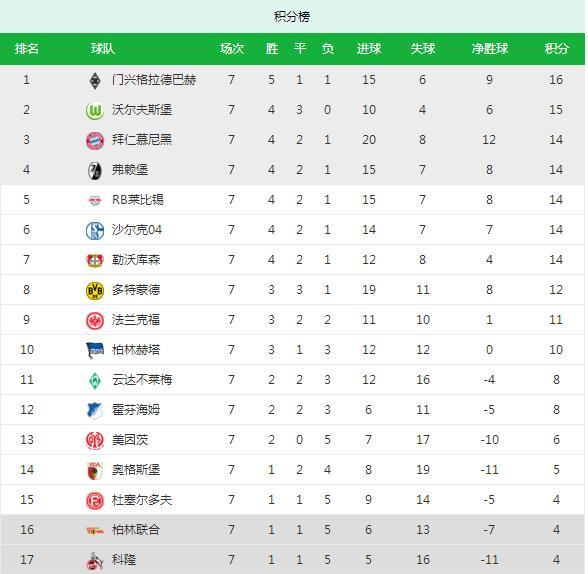
Task: Select the 积分 column header
Action: 556,49
